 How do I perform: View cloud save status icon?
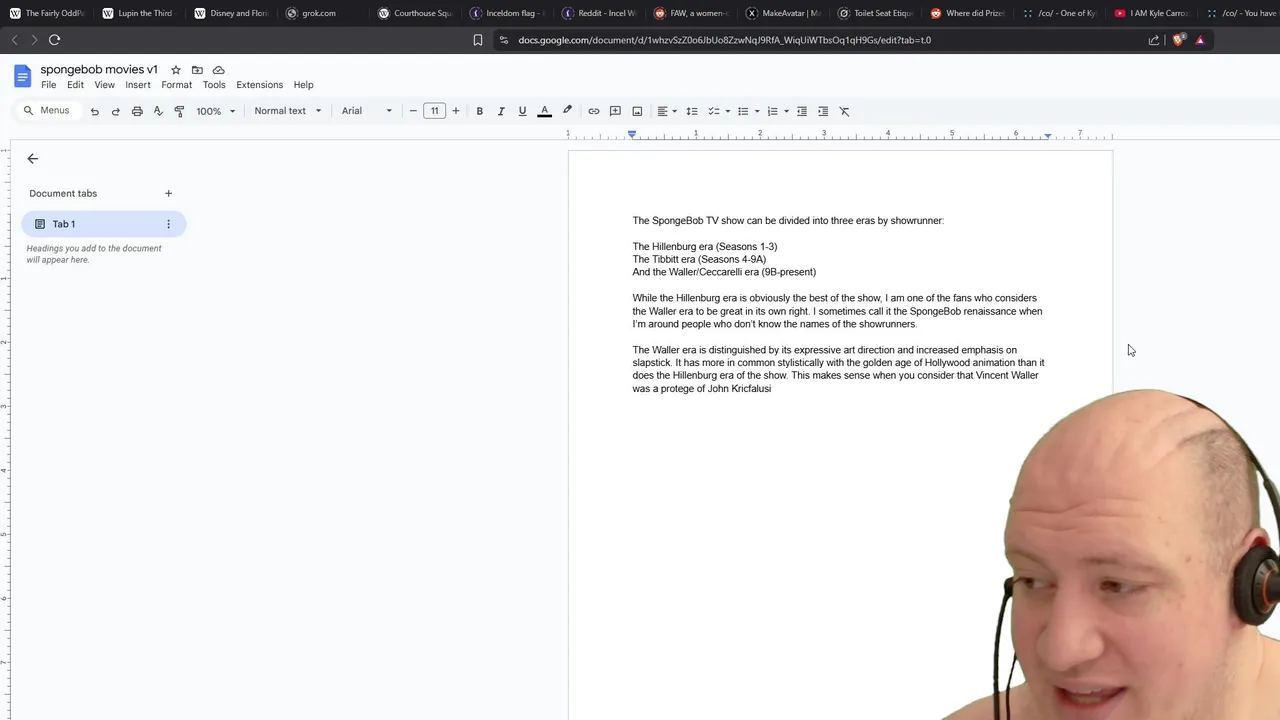point(218,70)
